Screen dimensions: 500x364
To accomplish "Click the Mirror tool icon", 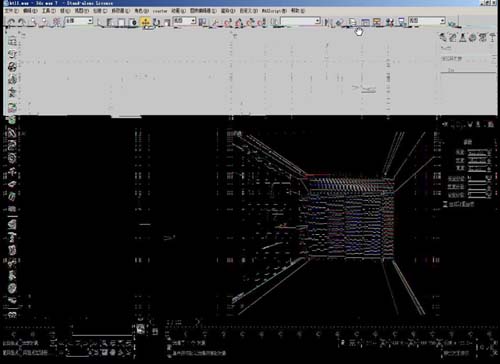I will click(x=327, y=22).
